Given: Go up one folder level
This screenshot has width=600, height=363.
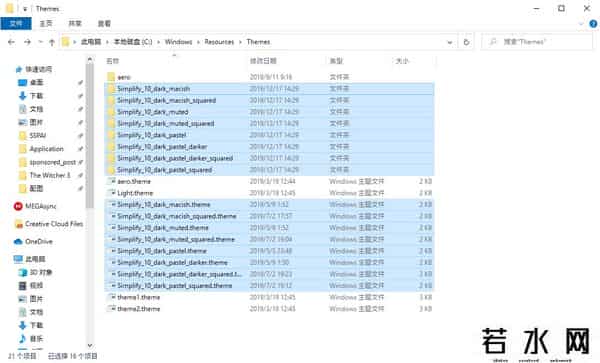Looking at the screenshot, I should (x=52, y=42).
